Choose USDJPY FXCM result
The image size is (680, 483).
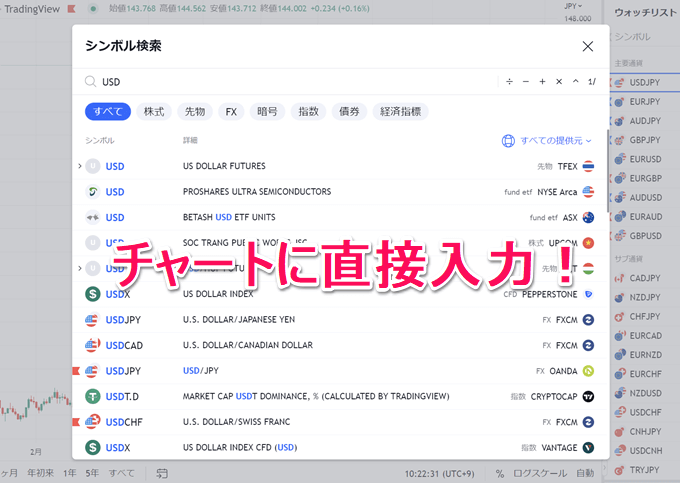(340, 320)
